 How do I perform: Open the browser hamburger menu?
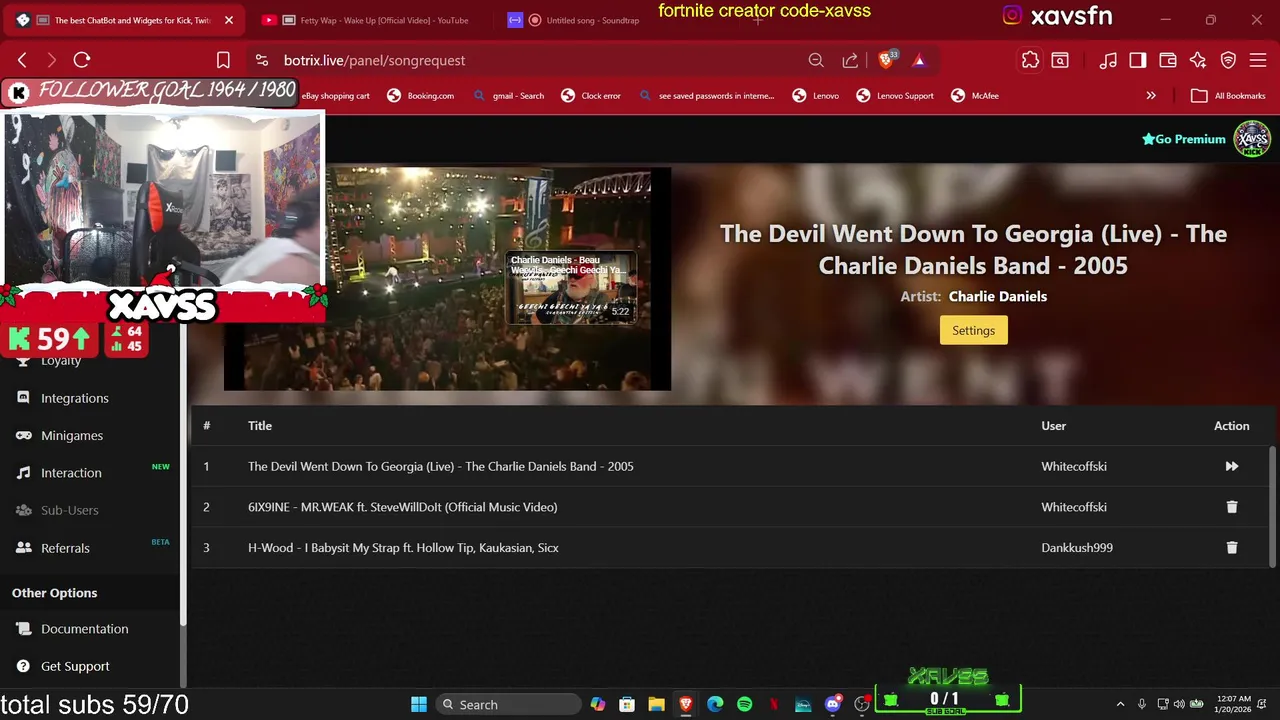[1258, 60]
